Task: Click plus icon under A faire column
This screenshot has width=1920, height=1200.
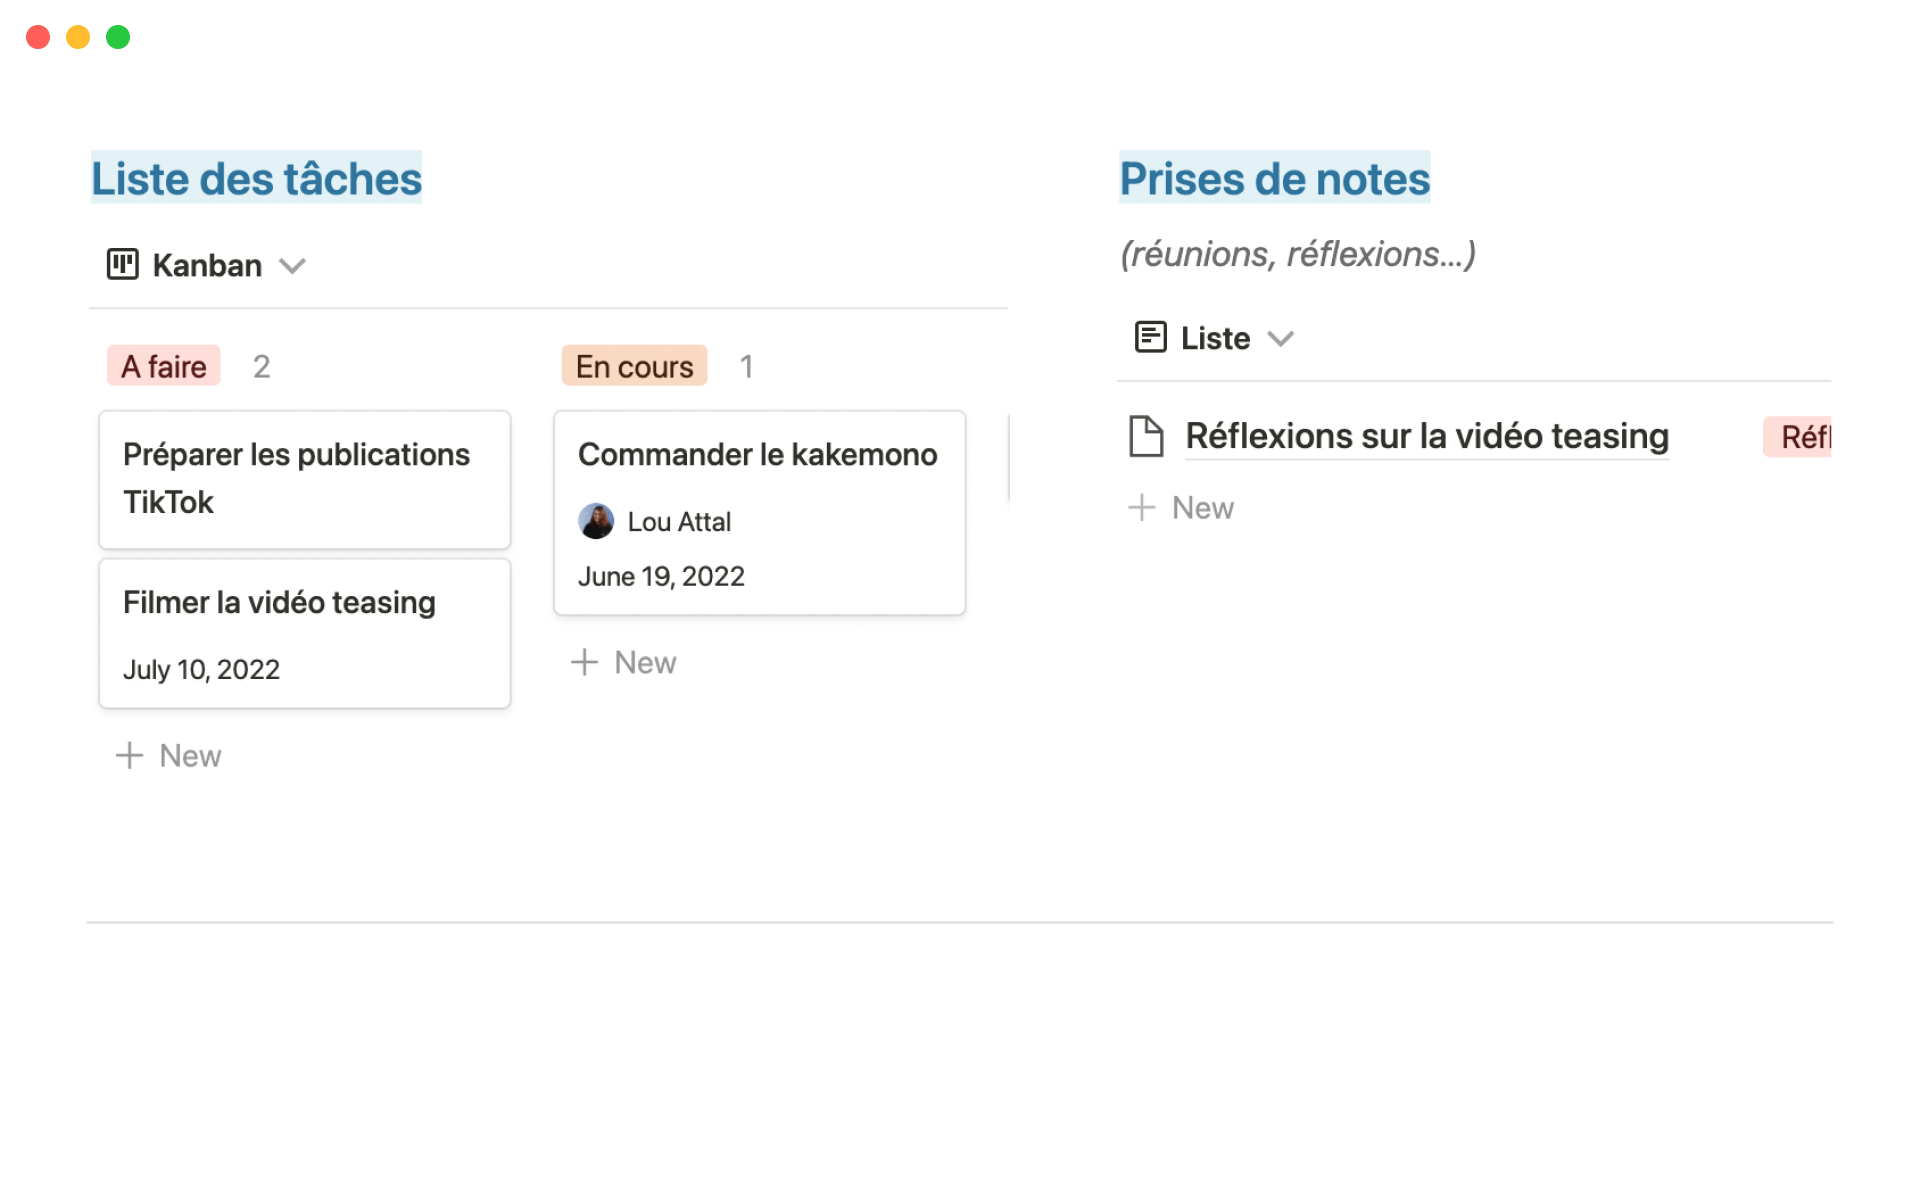Action: point(130,755)
